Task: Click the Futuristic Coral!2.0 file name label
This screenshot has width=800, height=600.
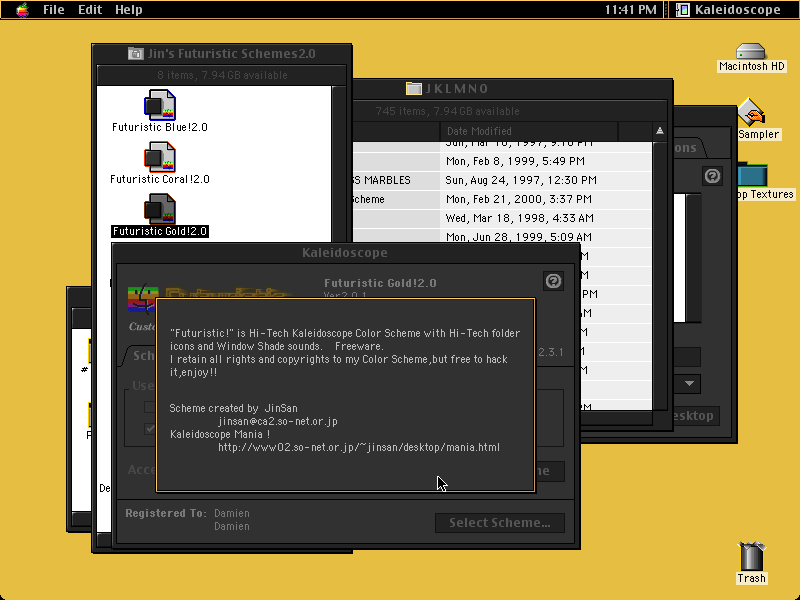Action: 160,179
